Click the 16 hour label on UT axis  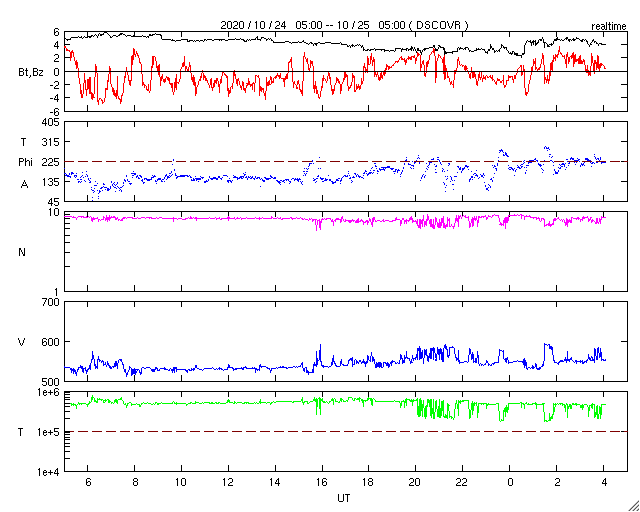(x=322, y=482)
